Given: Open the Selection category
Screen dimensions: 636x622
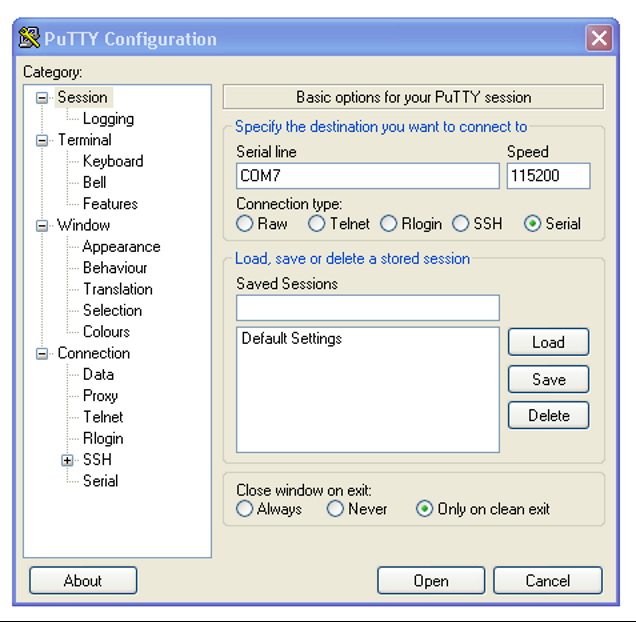Looking at the screenshot, I should pos(112,310).
